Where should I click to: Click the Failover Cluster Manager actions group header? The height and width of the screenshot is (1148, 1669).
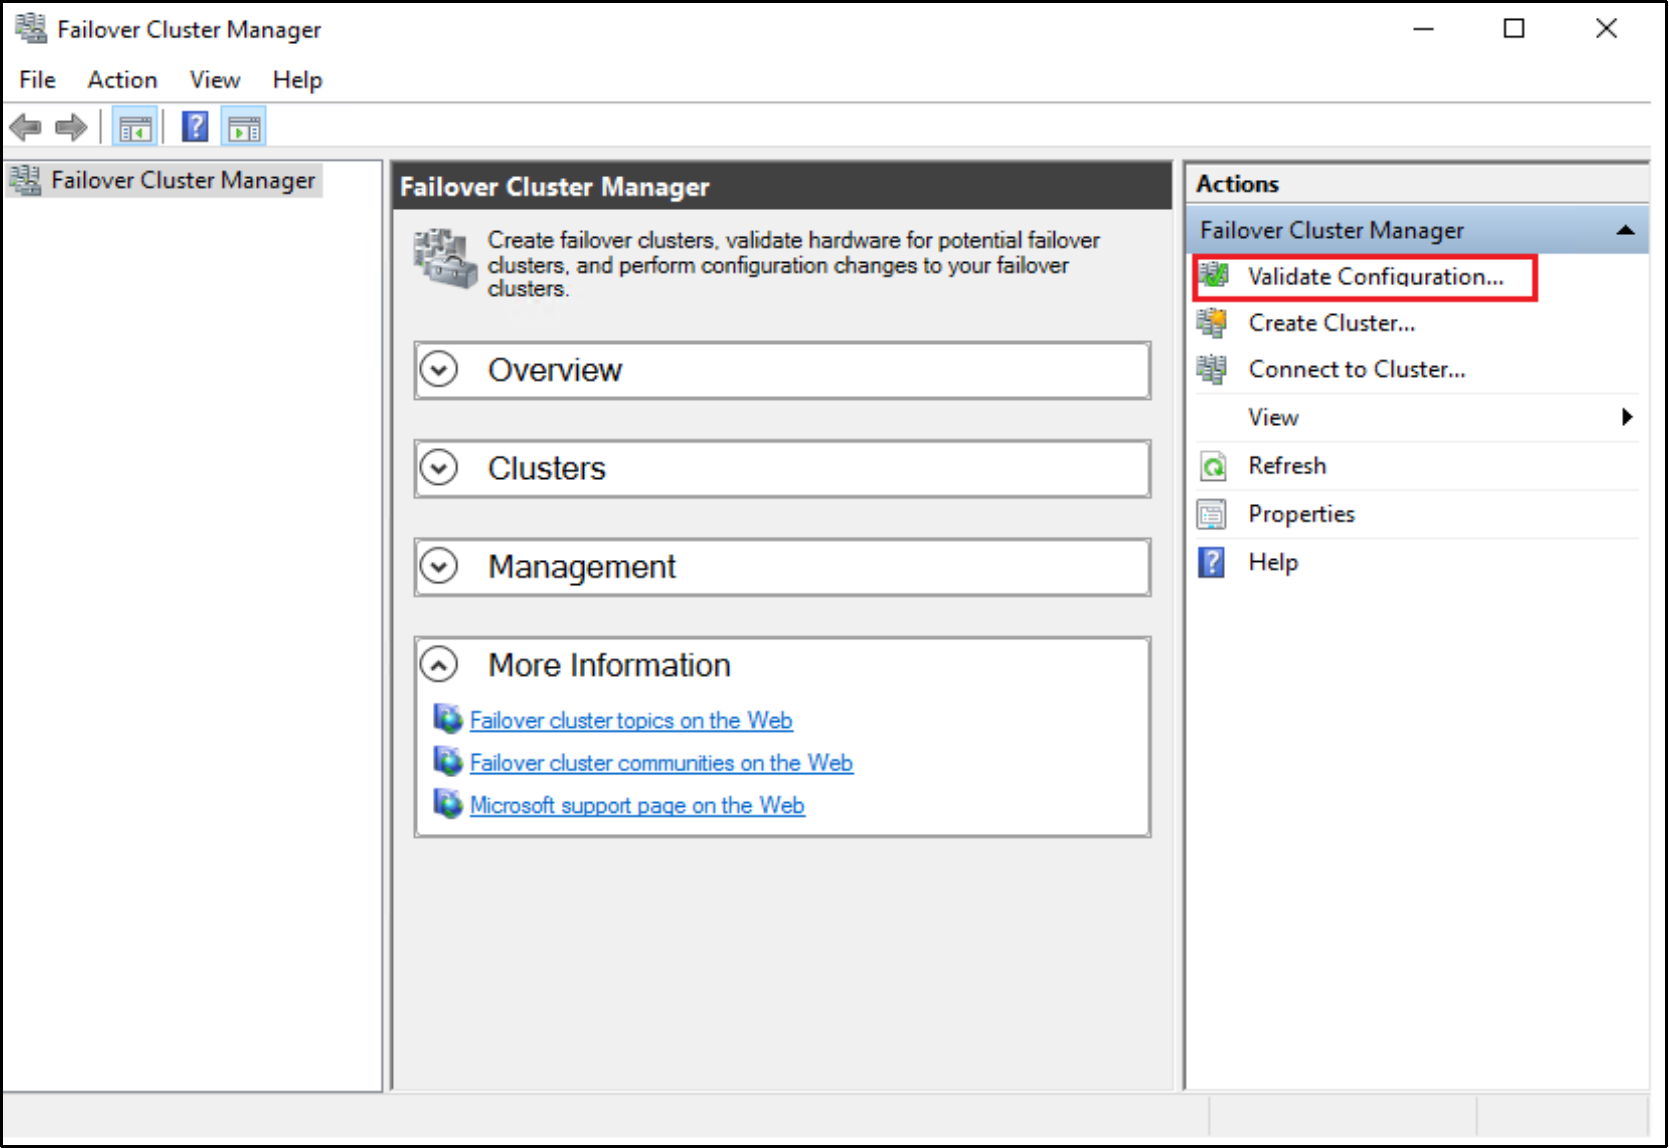point(1417,230)
